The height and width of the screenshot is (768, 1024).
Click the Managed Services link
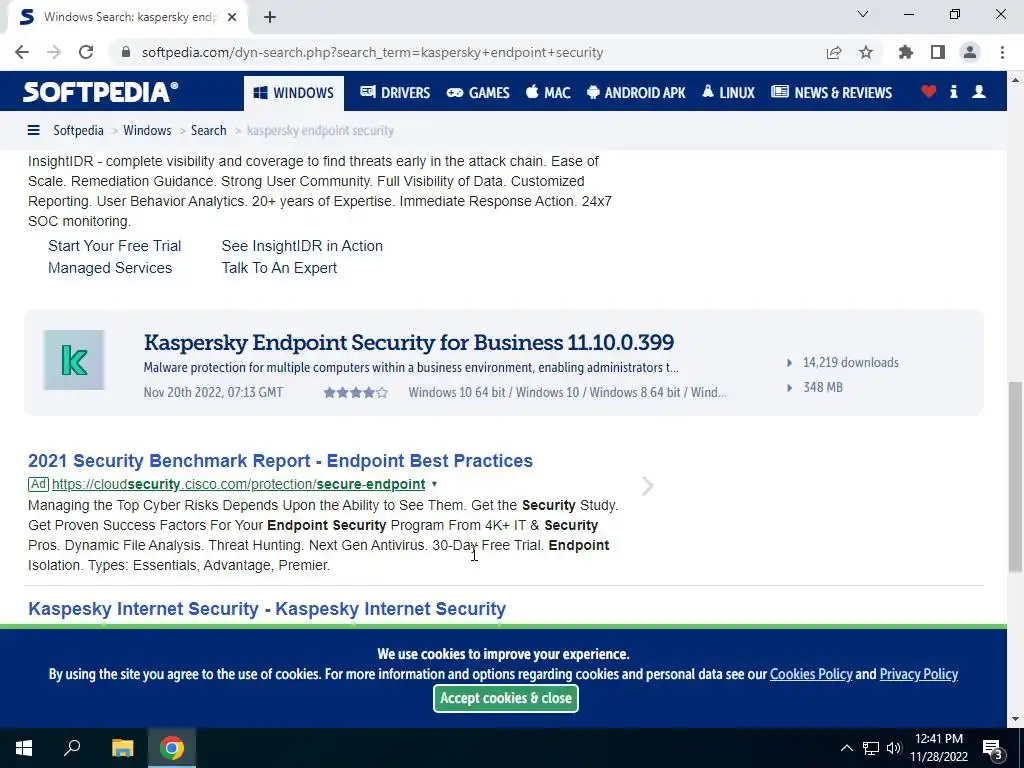tap(110, 268)
